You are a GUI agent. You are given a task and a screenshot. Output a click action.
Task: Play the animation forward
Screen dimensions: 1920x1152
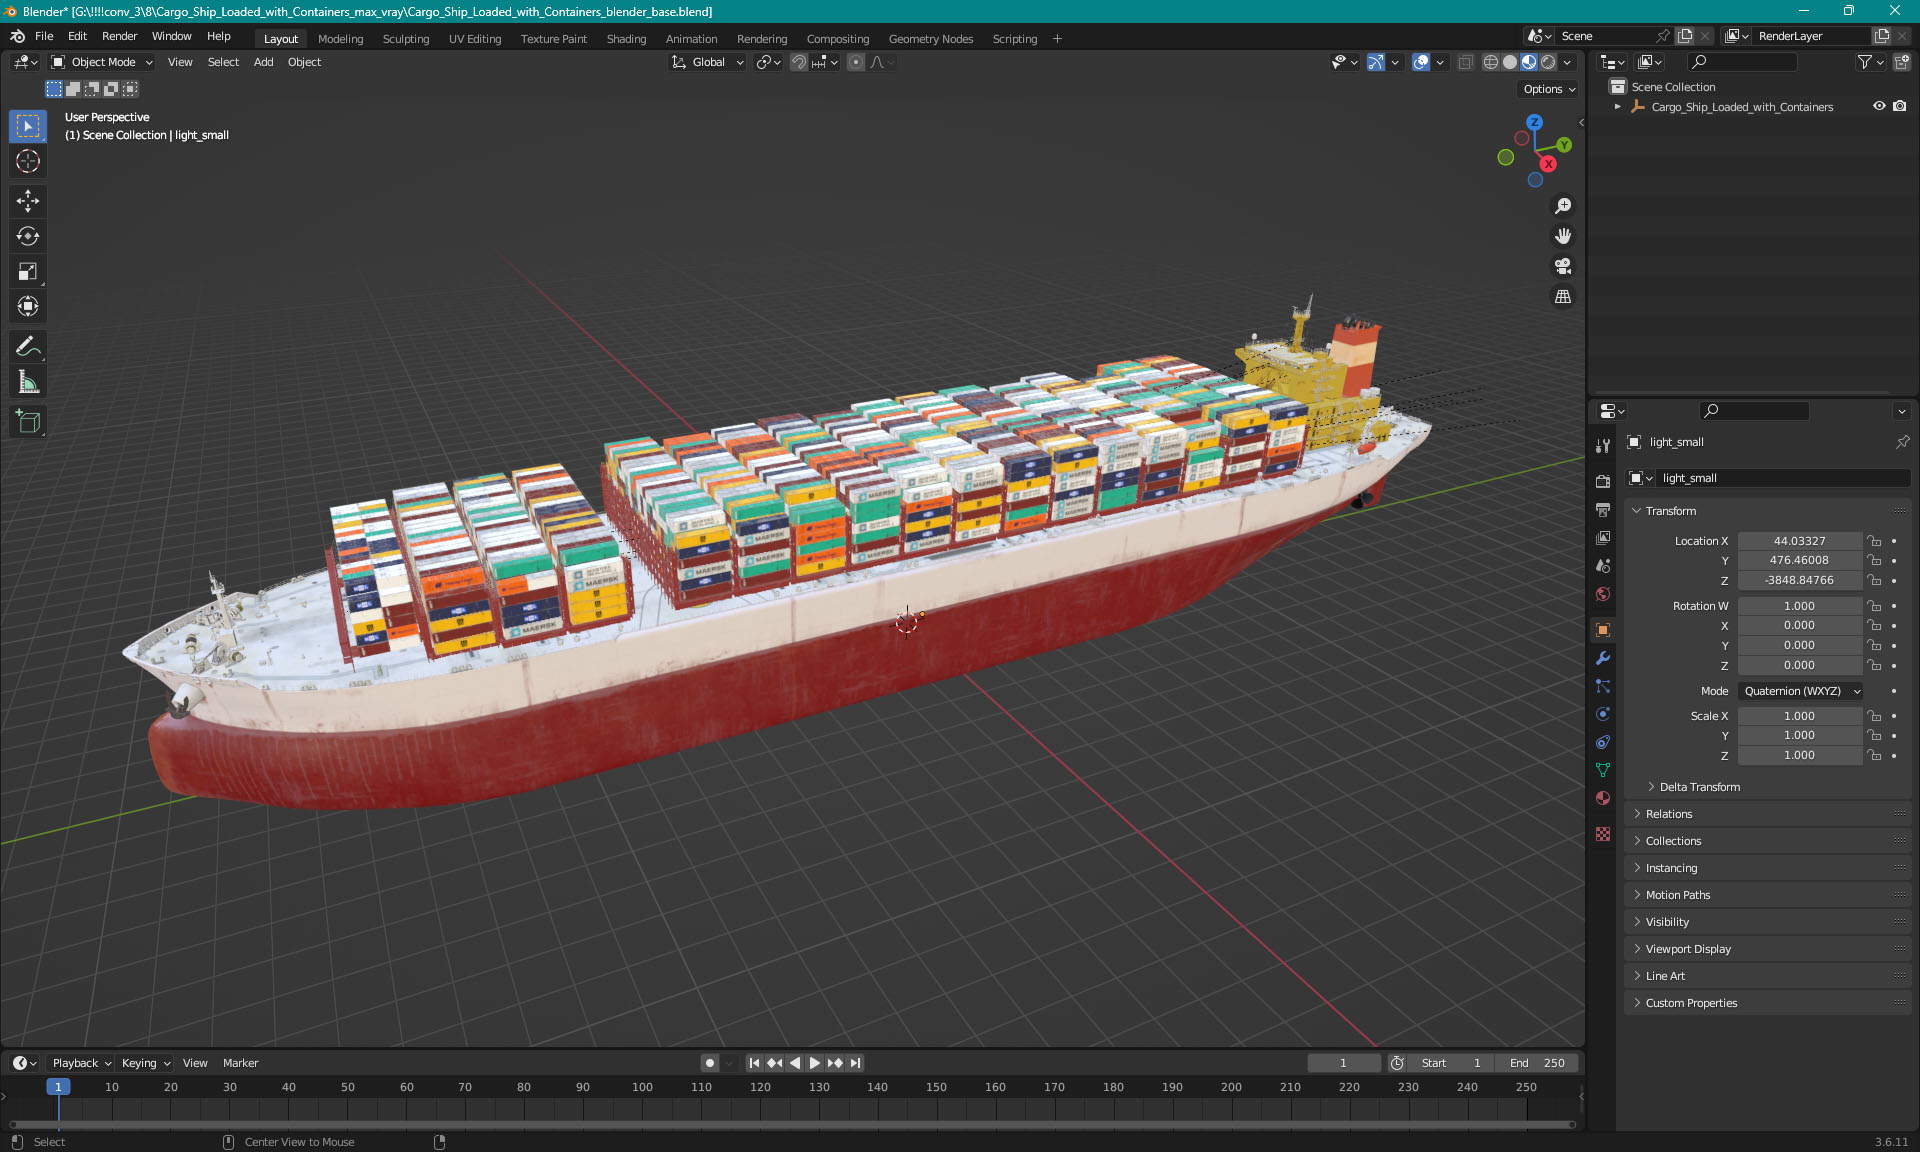pos(815,1063)
